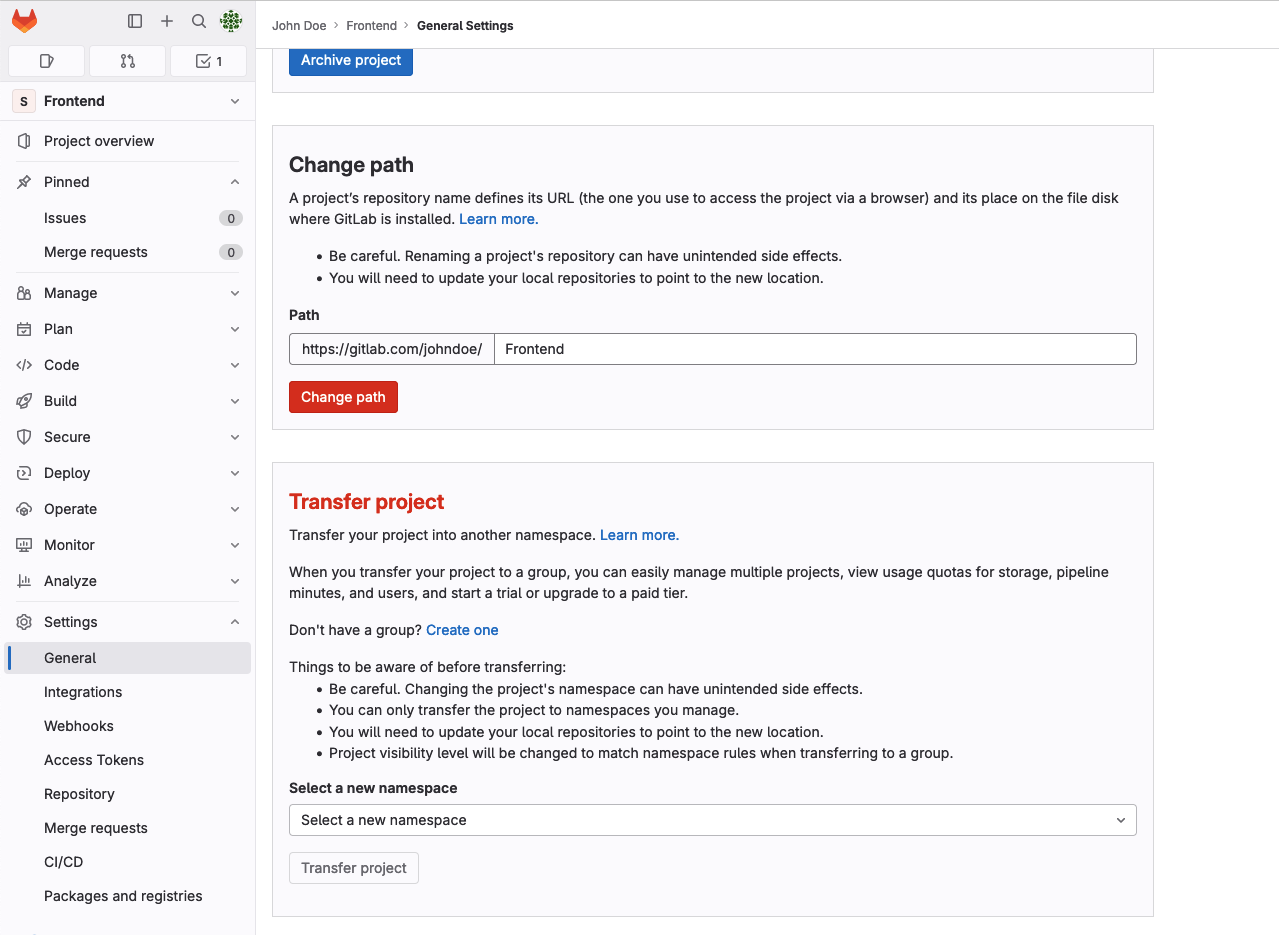Open merge requests icon in top bar
Viewport: 1279px width, 935px height.
[x=127, y=61]
